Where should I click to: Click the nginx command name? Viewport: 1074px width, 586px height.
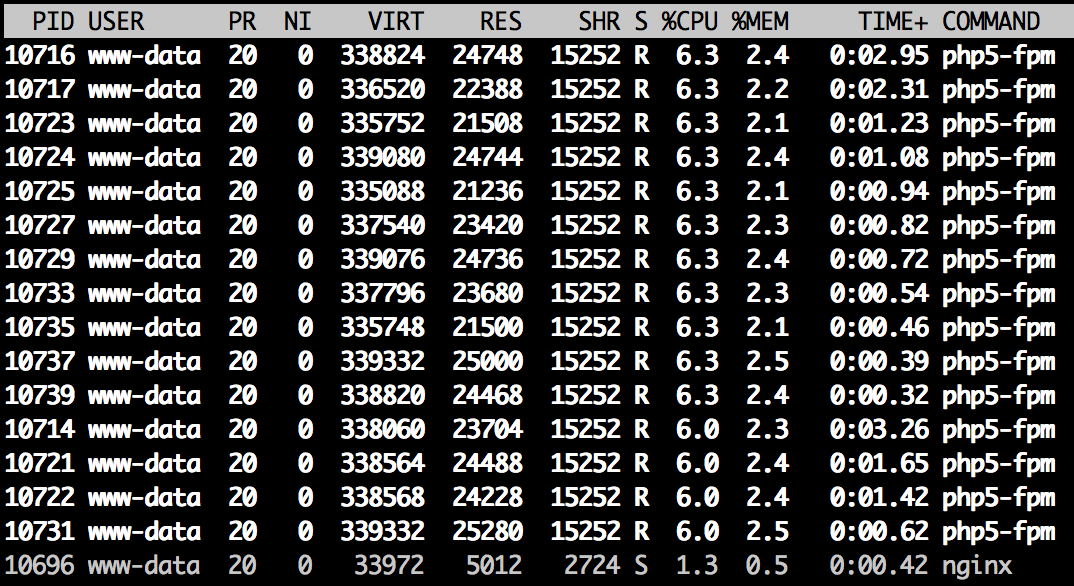coord(977,565)
